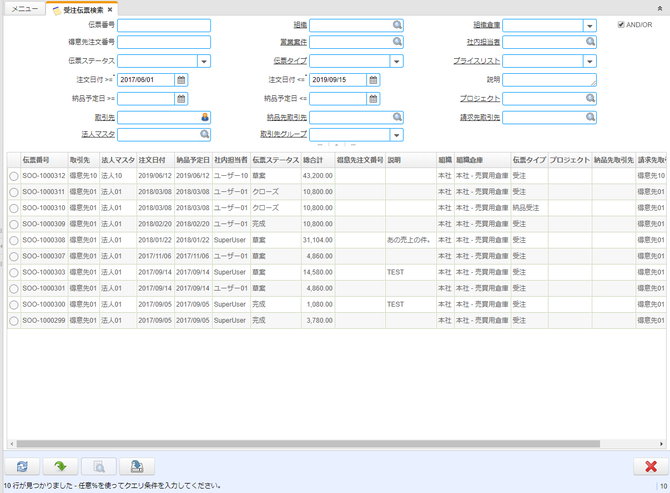Click the green arrow icon in bottom toolbar

point(61,467)
